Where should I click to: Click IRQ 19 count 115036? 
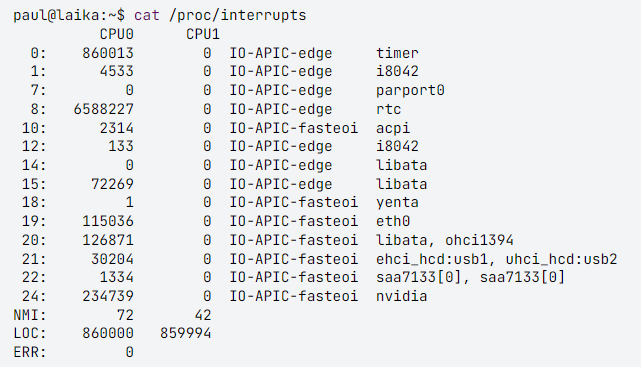tap(108, 221)
